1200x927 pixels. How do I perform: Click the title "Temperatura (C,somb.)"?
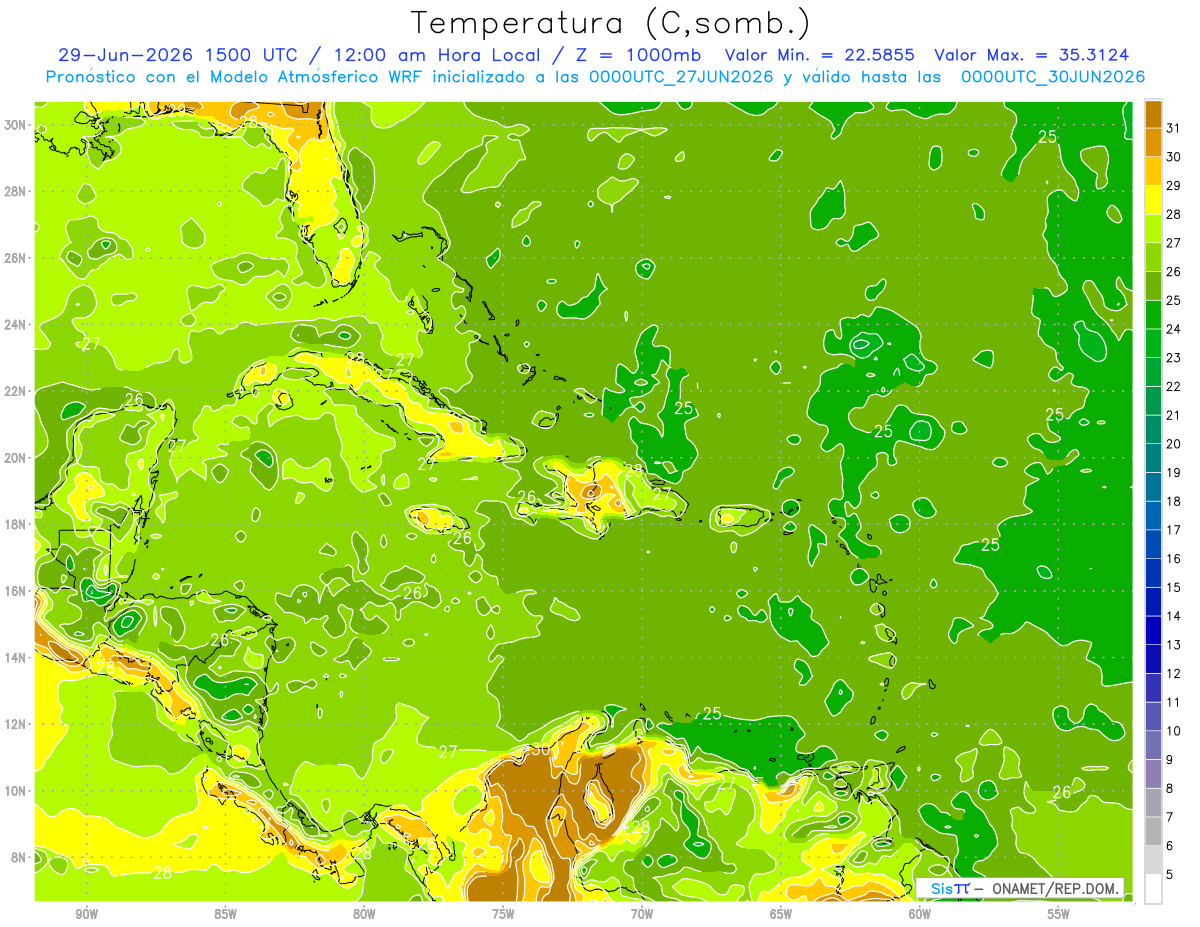(610, 23)
